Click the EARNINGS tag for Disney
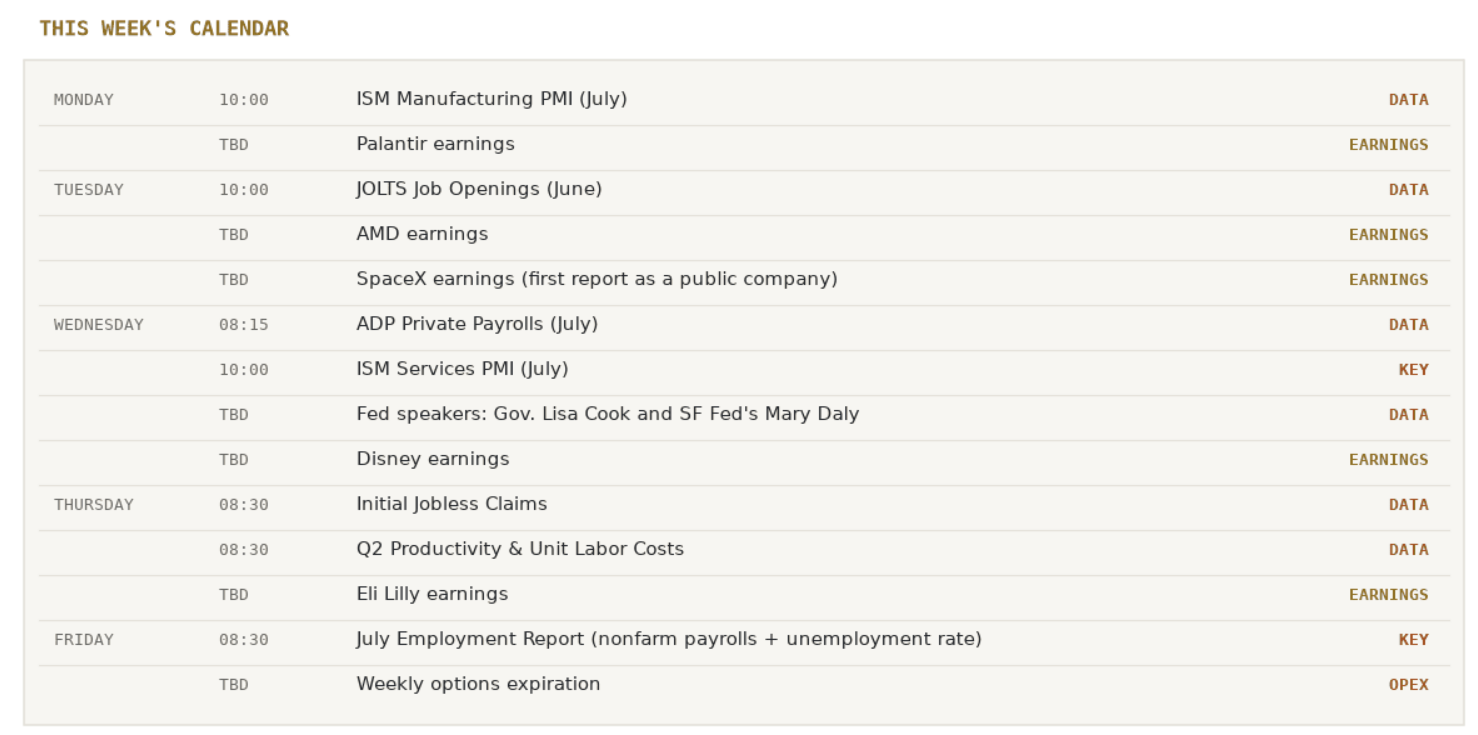 tap(1389, 460)
